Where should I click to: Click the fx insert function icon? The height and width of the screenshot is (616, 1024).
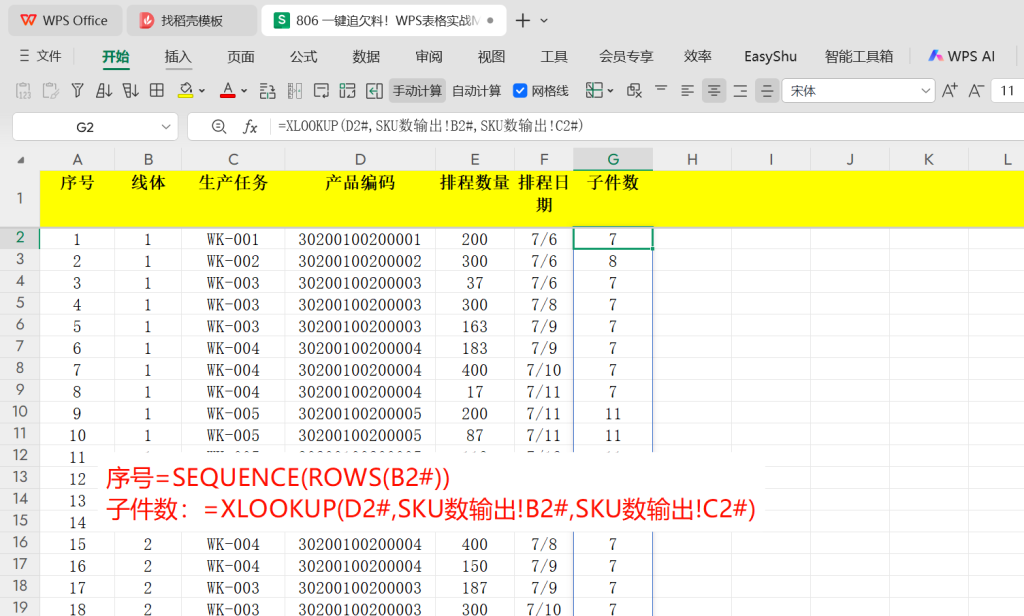click(x=249, y=127)
